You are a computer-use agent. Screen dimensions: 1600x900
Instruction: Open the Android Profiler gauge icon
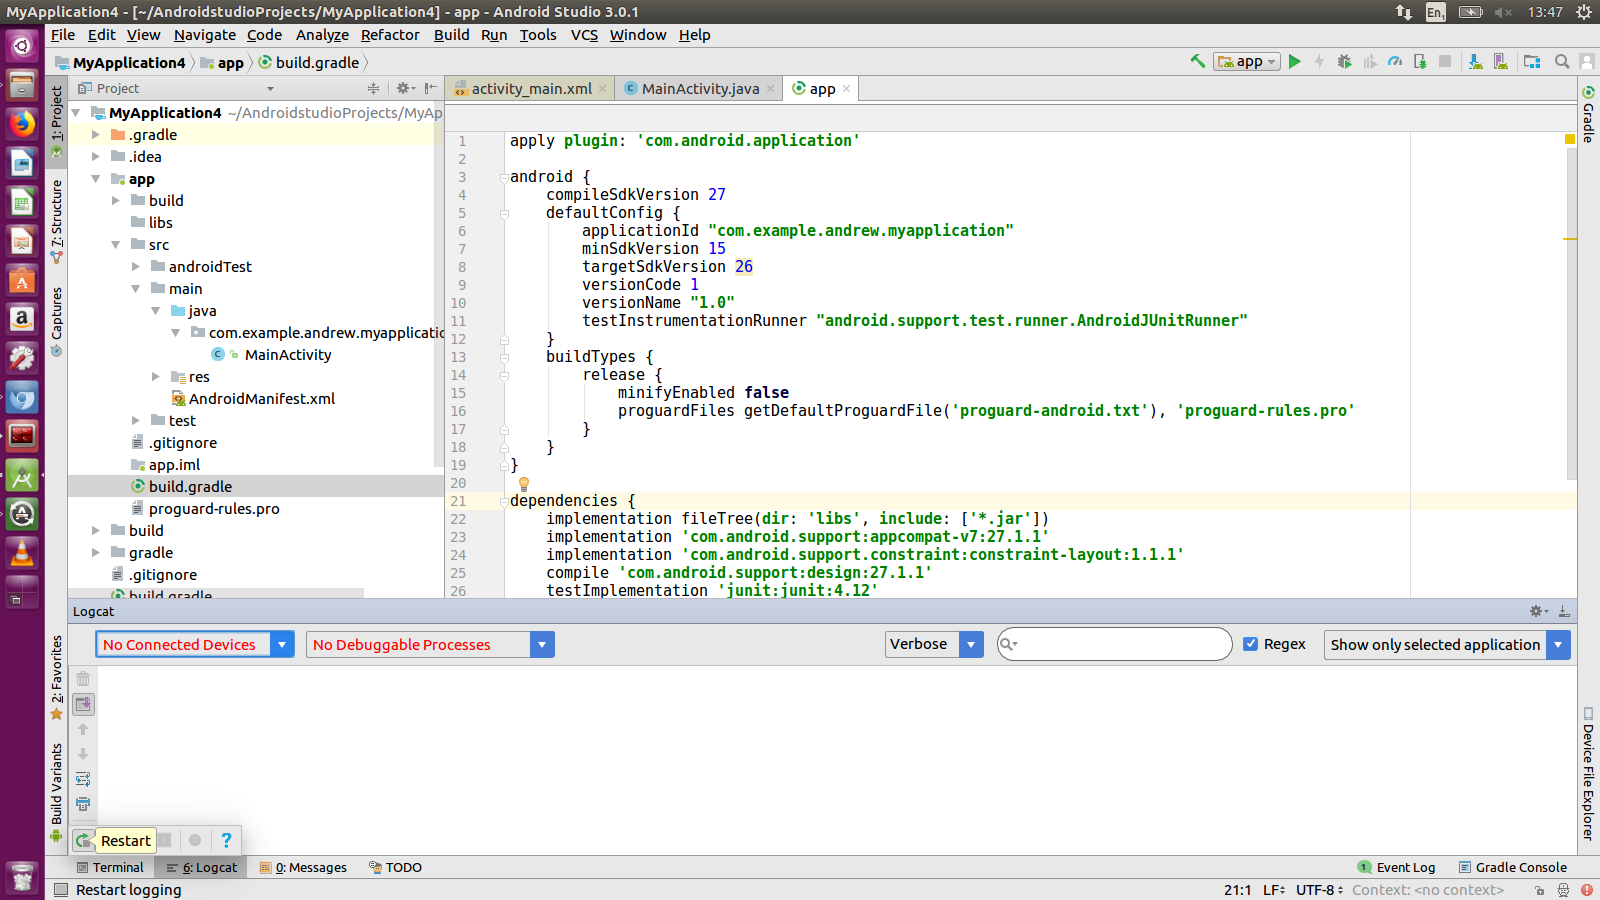[x=1395, y=62]
